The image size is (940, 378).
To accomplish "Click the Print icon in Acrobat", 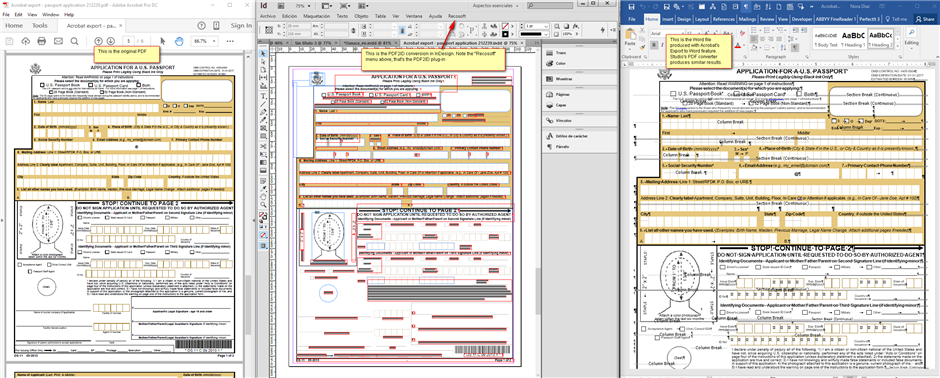I will (42, 41).
